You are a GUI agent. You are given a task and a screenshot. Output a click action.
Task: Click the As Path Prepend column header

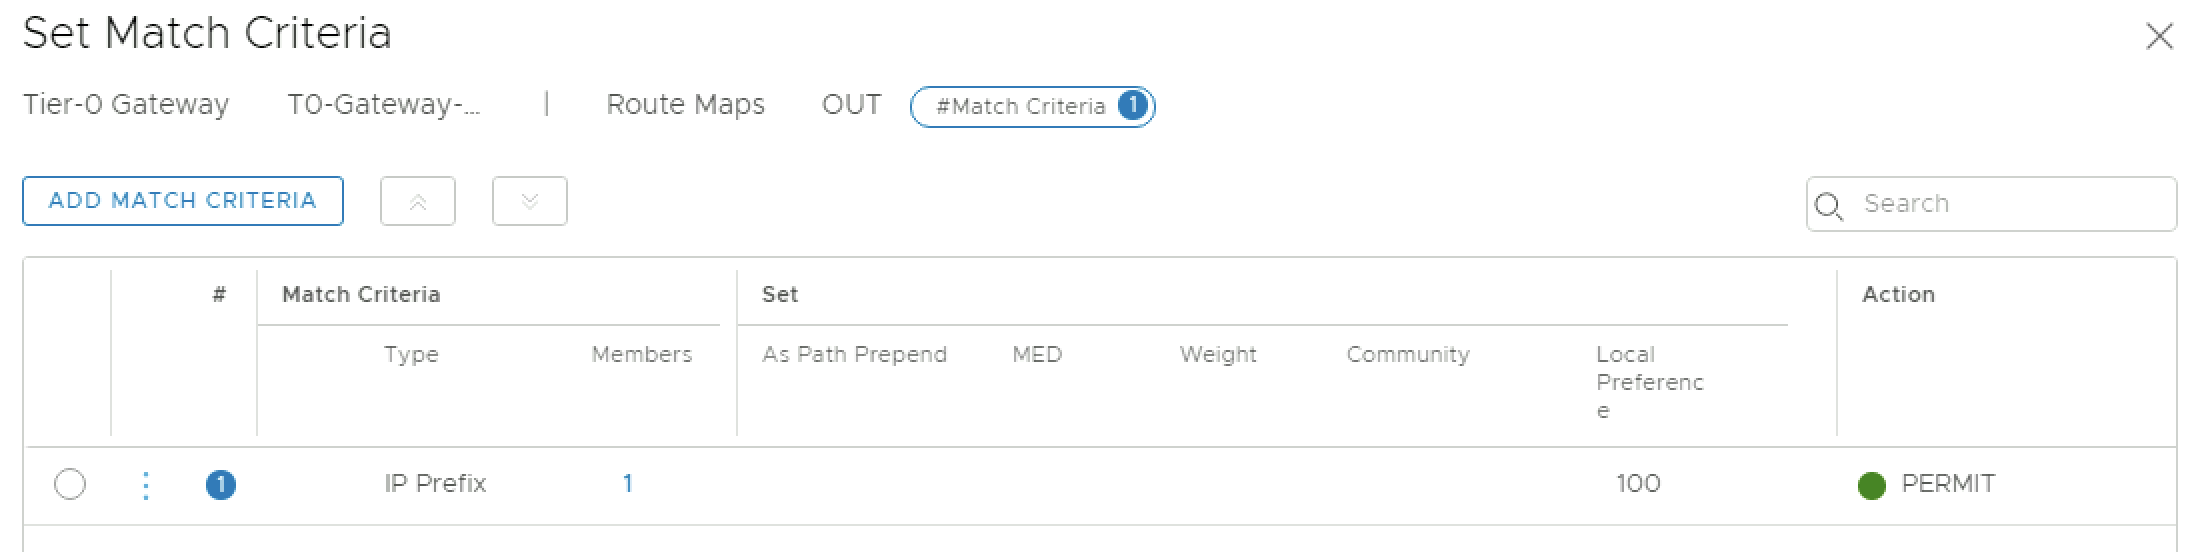(x=854, y=355)
